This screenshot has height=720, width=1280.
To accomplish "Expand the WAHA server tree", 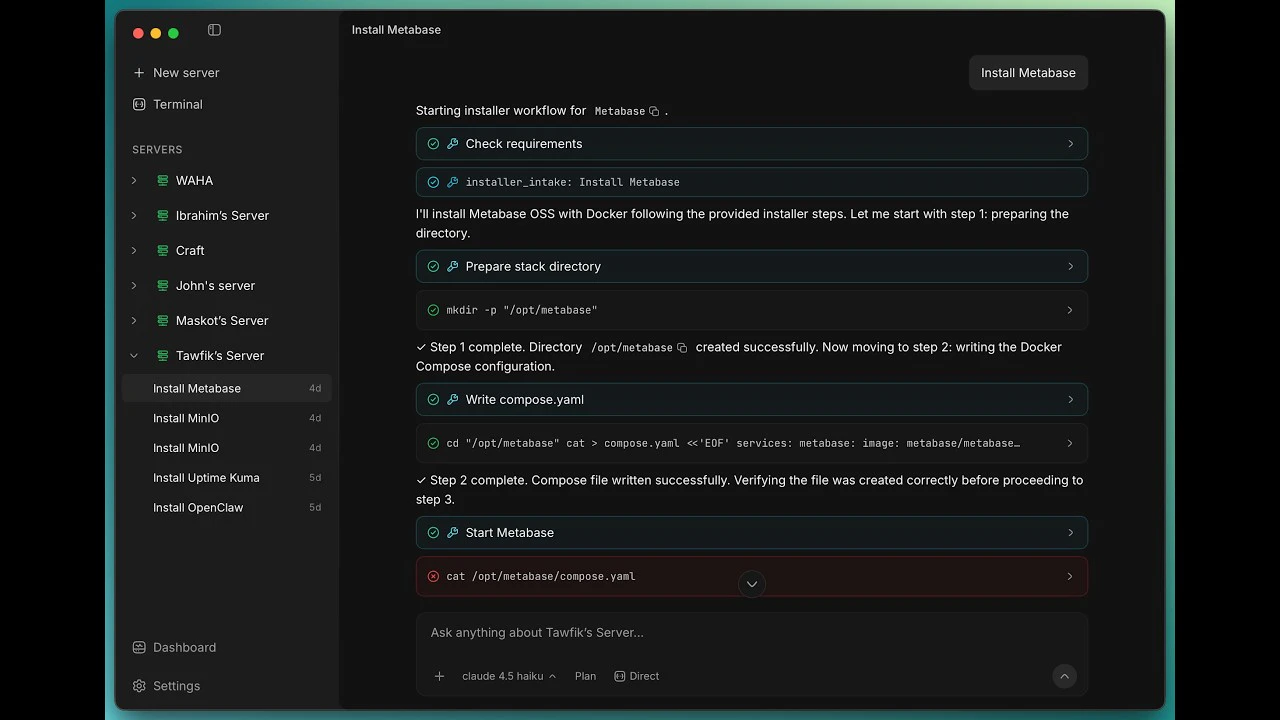I will coord(134,181).
